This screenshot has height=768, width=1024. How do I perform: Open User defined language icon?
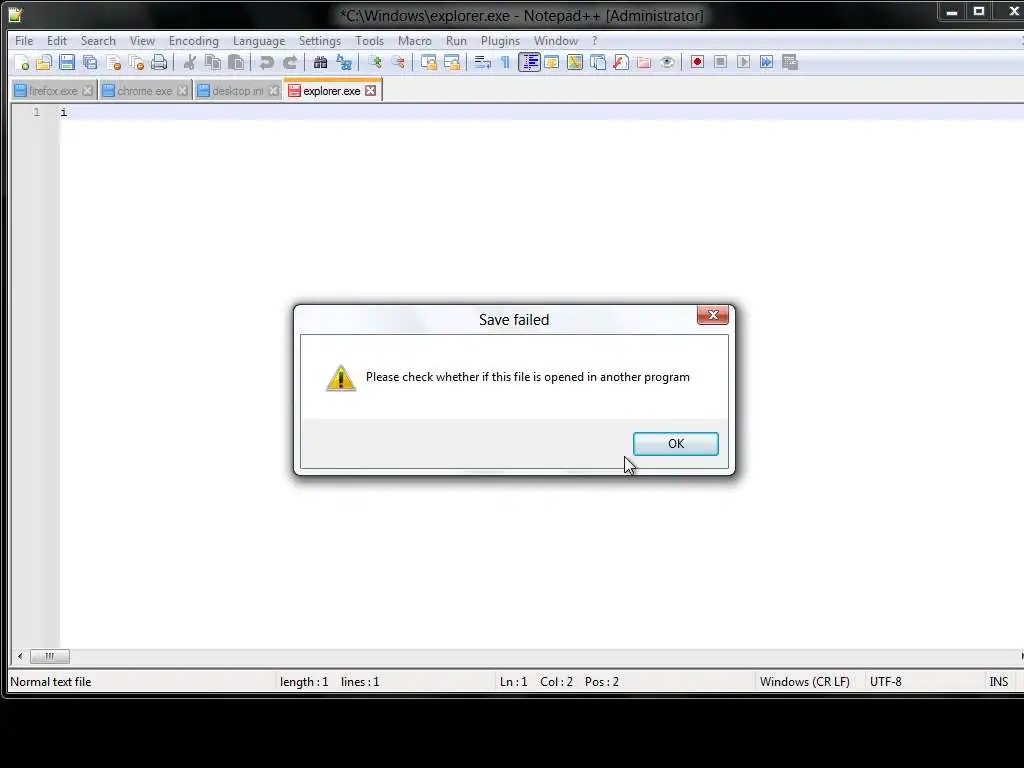point(552,63)
